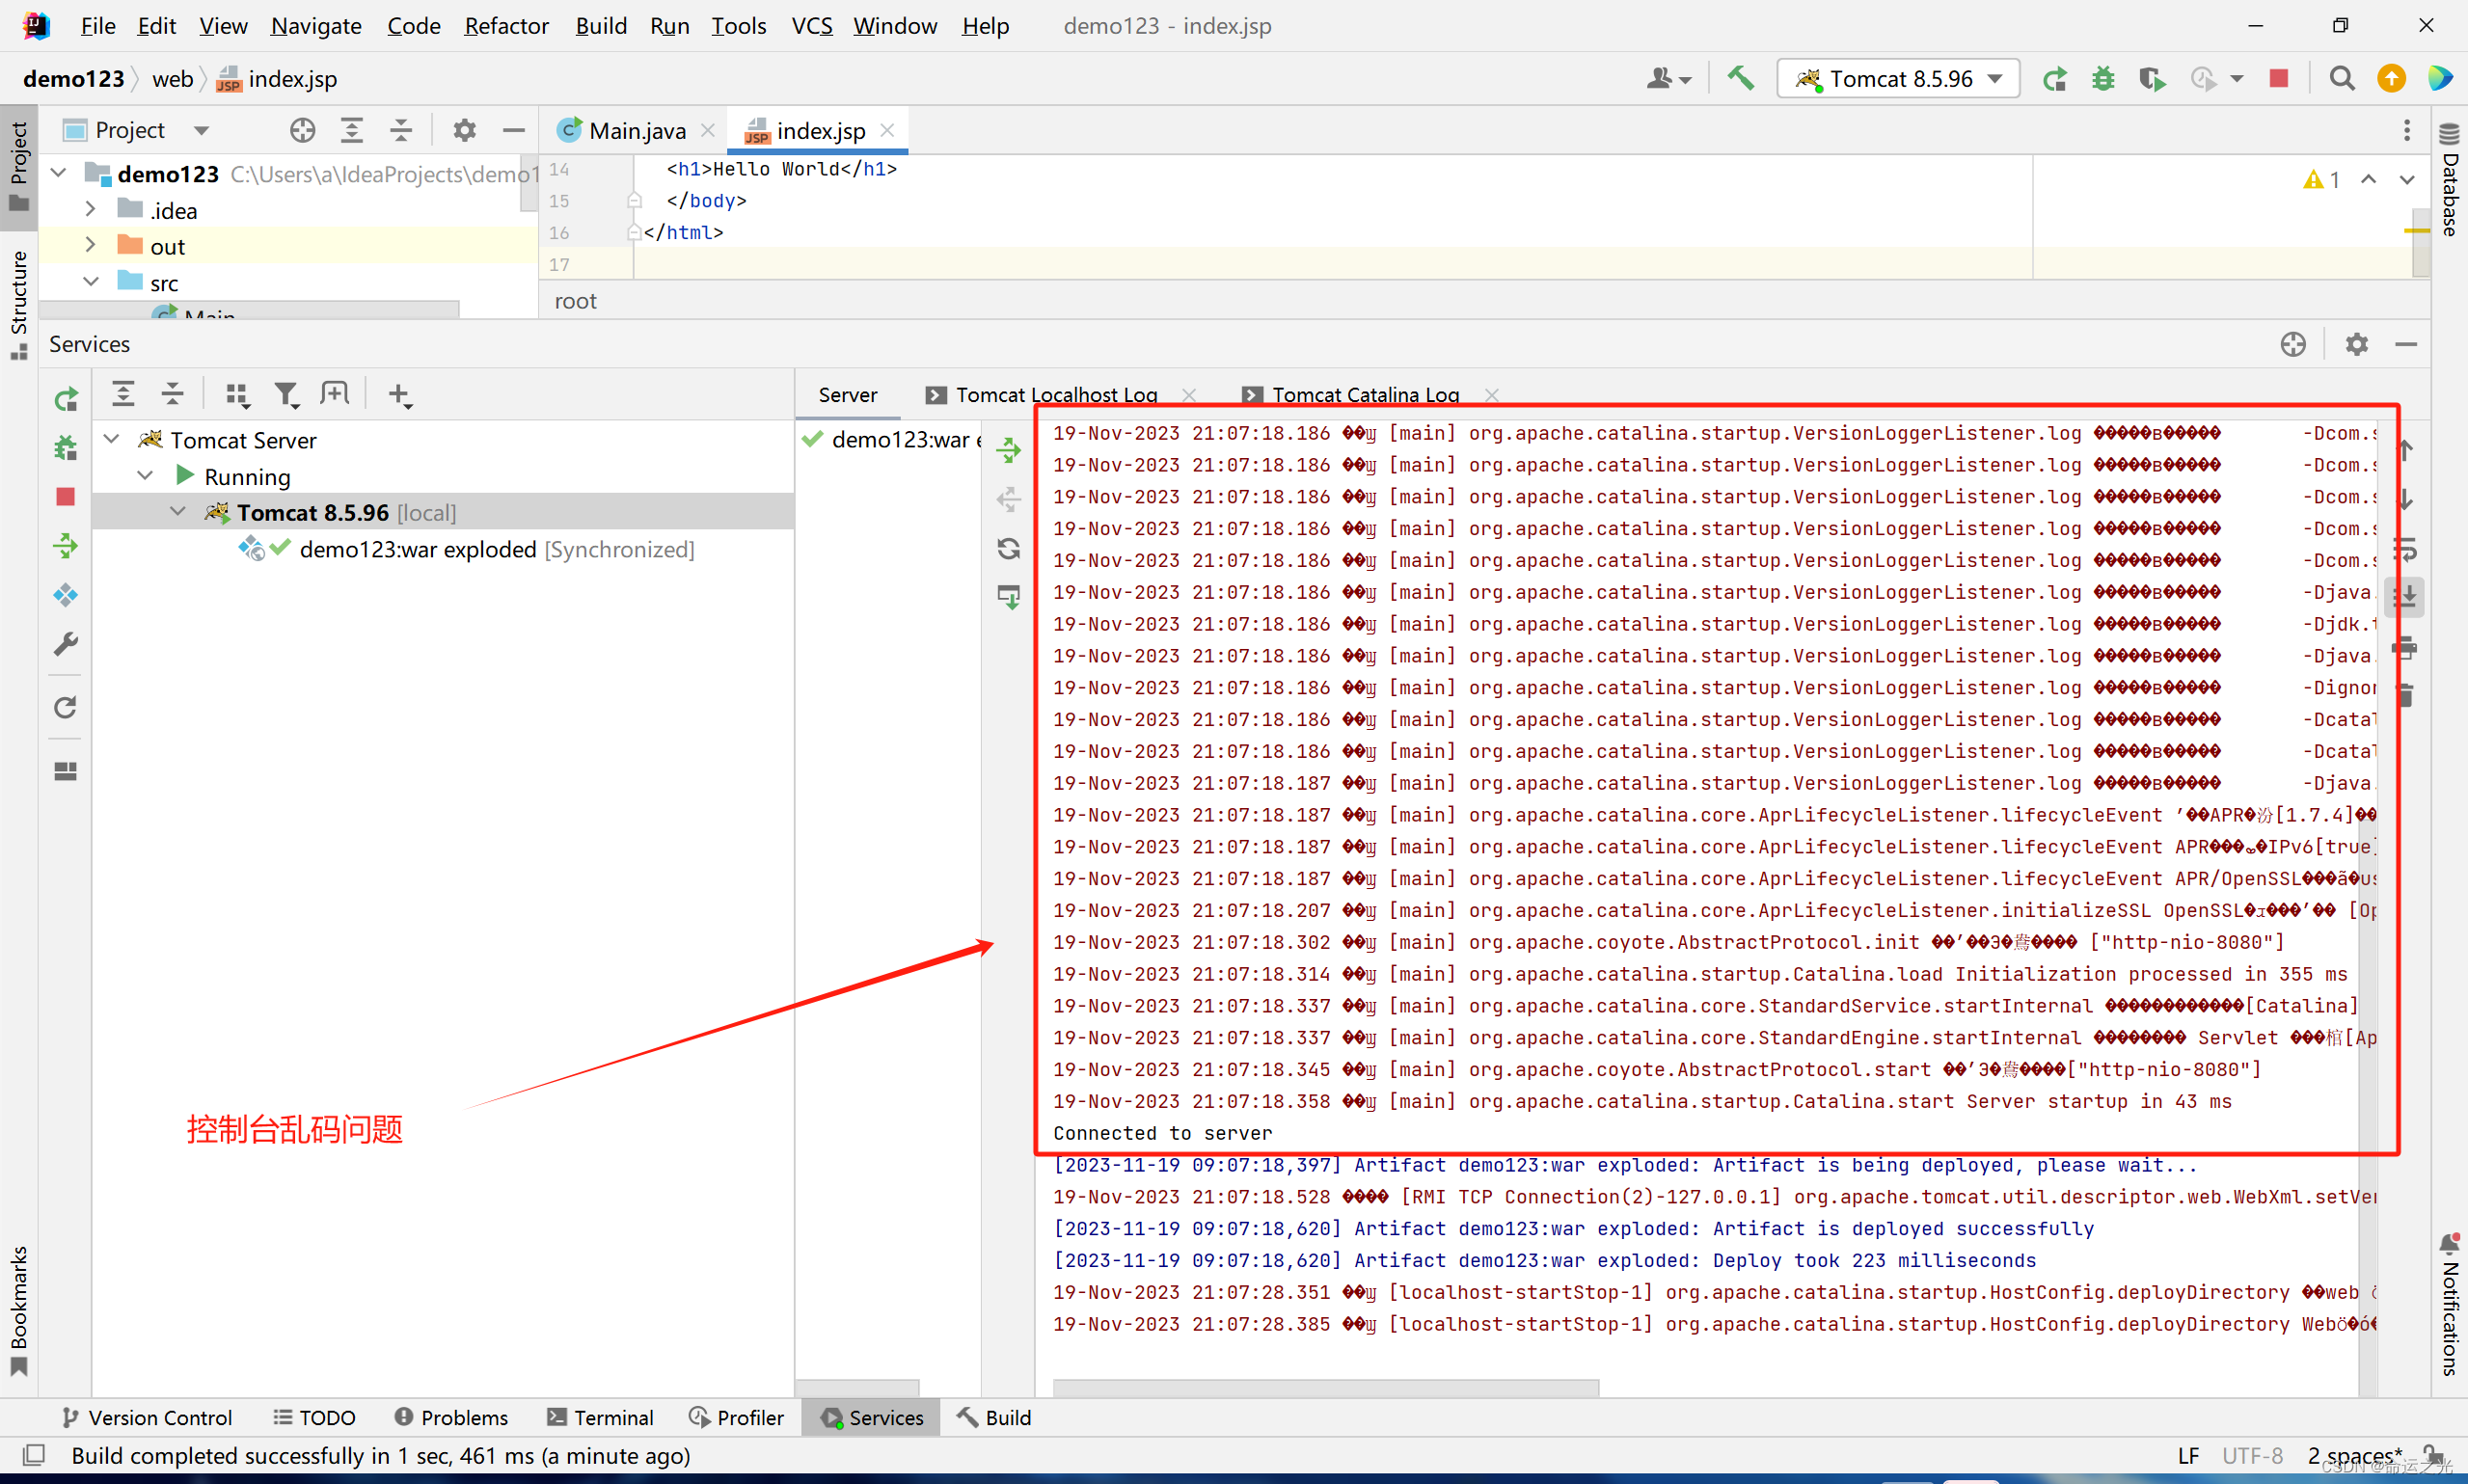The image size is (2468, 1484).
Task: Run Tomcat with coverage from the toolbar
Action: [2152, 78]
